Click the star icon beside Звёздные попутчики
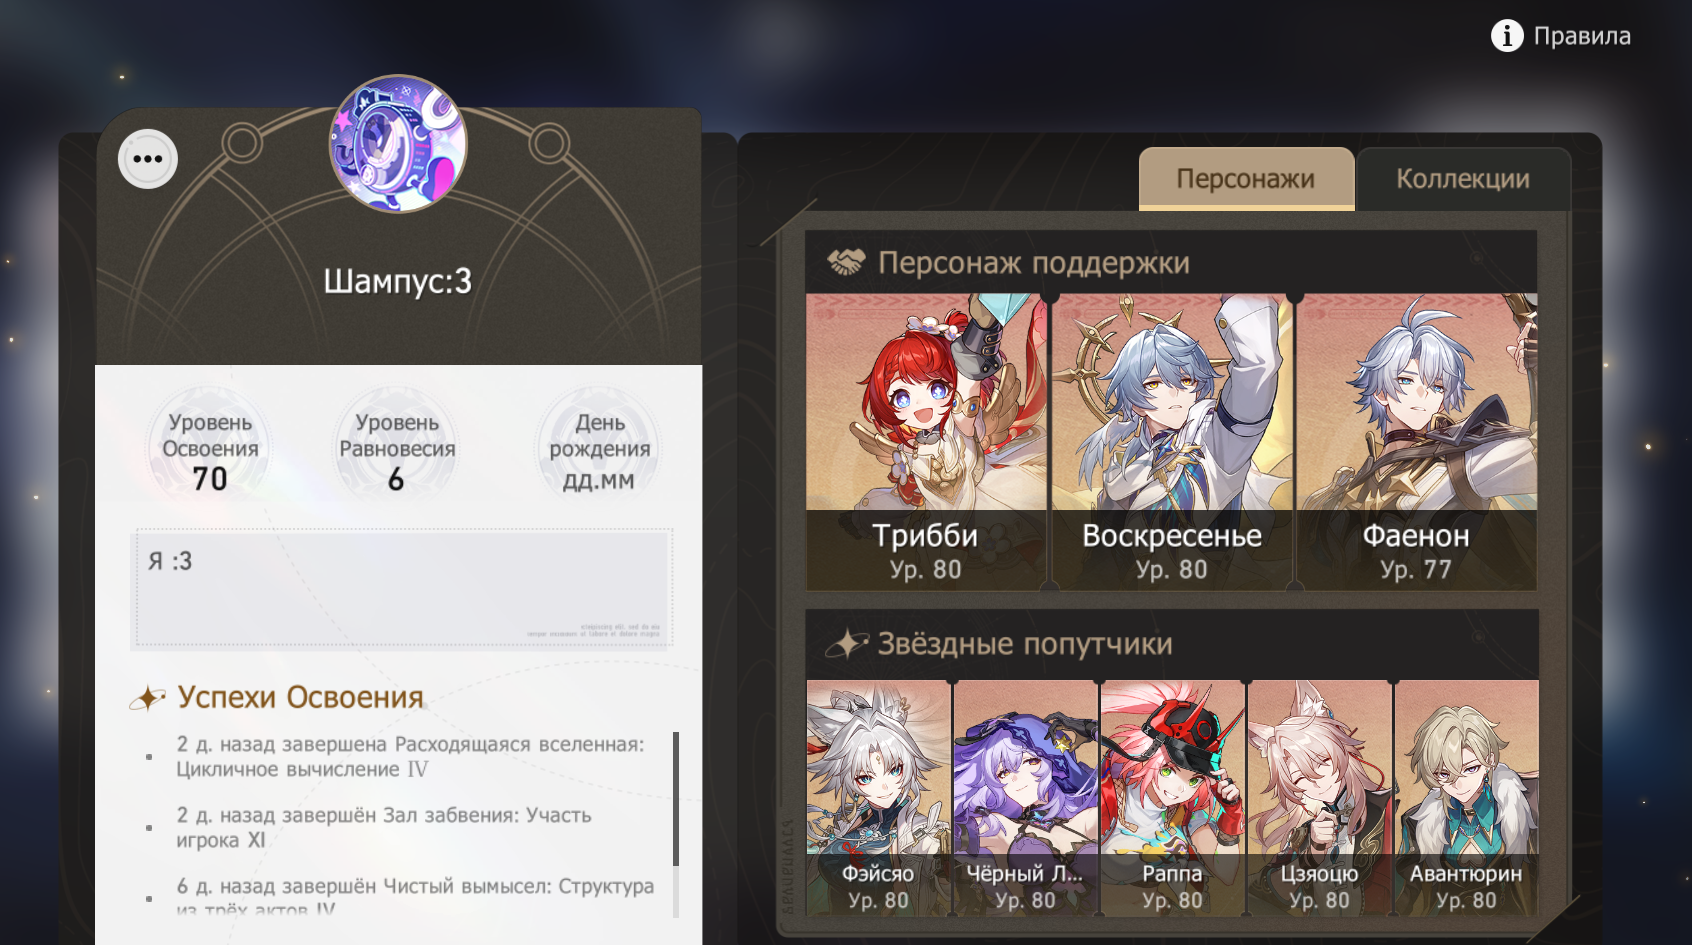Screen dimensions: 1692x945 (x=847, y=644)
